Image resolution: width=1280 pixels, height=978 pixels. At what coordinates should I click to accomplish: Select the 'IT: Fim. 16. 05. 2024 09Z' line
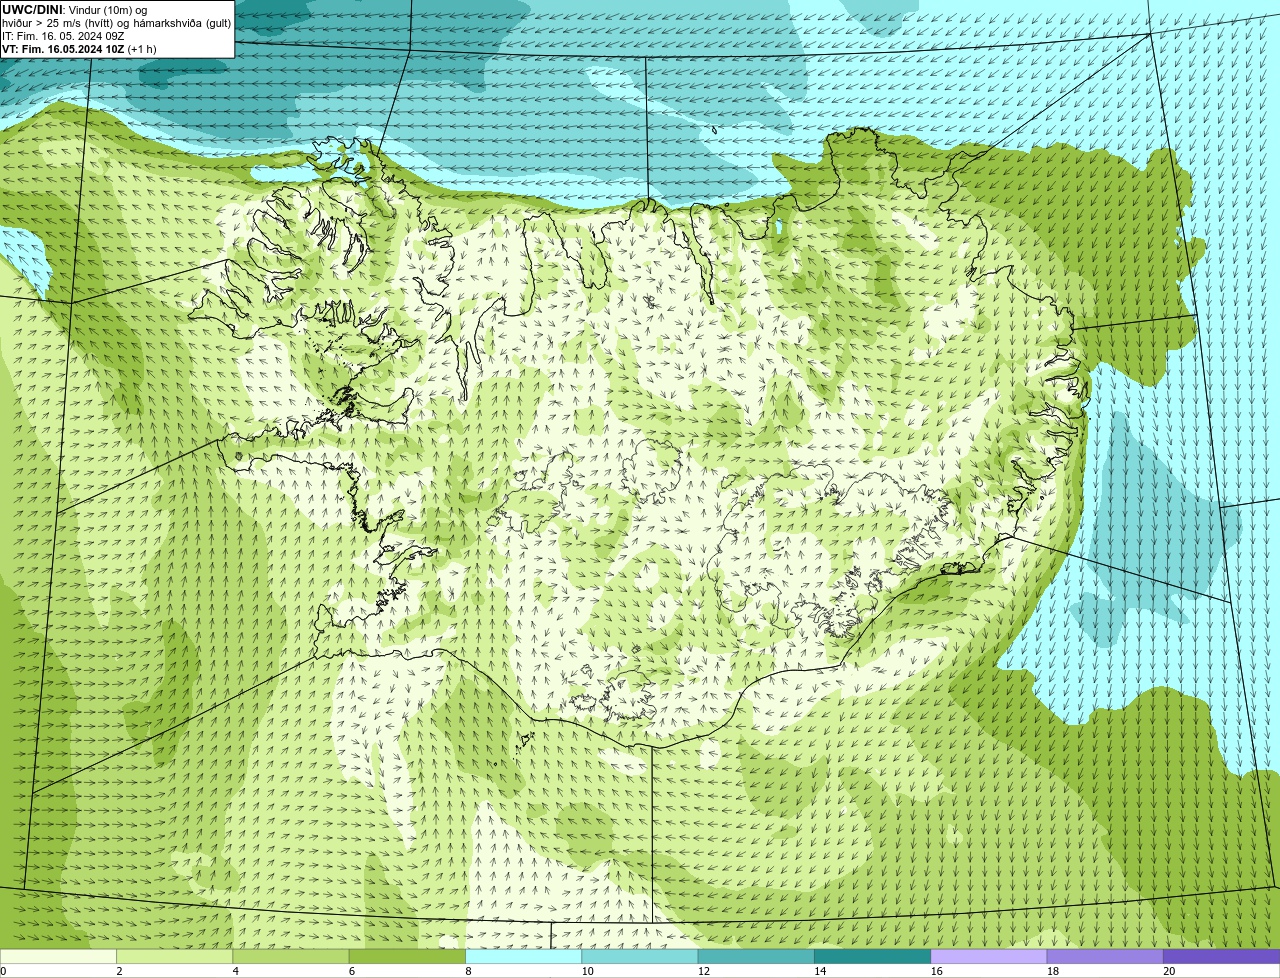point(63,36)
